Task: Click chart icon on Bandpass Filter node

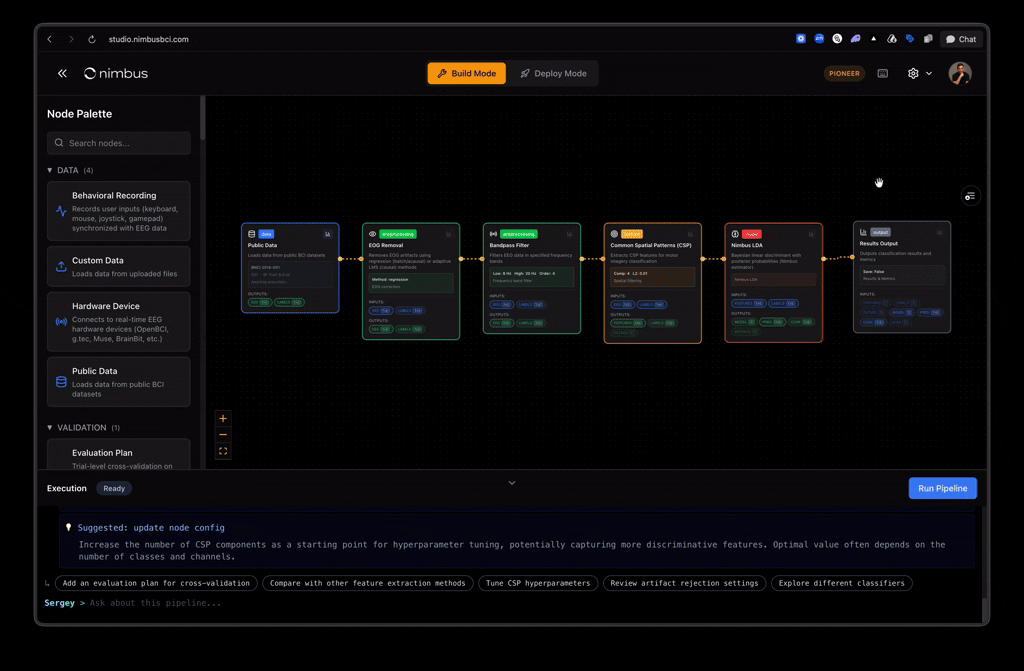Action: click(569, 234)
